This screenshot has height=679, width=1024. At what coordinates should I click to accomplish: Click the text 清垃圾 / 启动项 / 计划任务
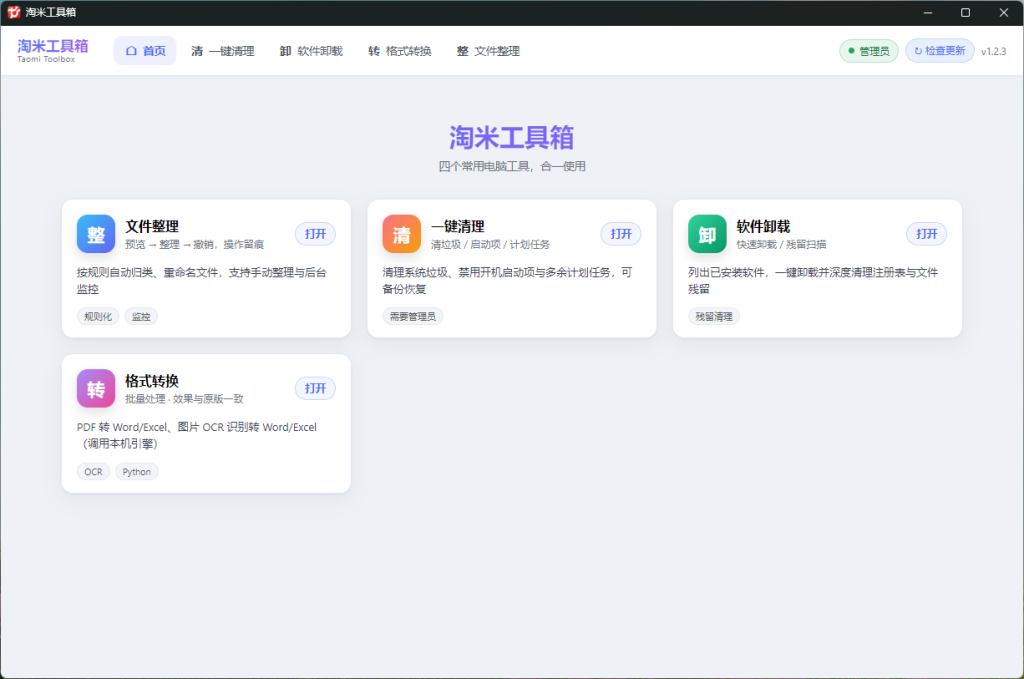pos(490,244)
